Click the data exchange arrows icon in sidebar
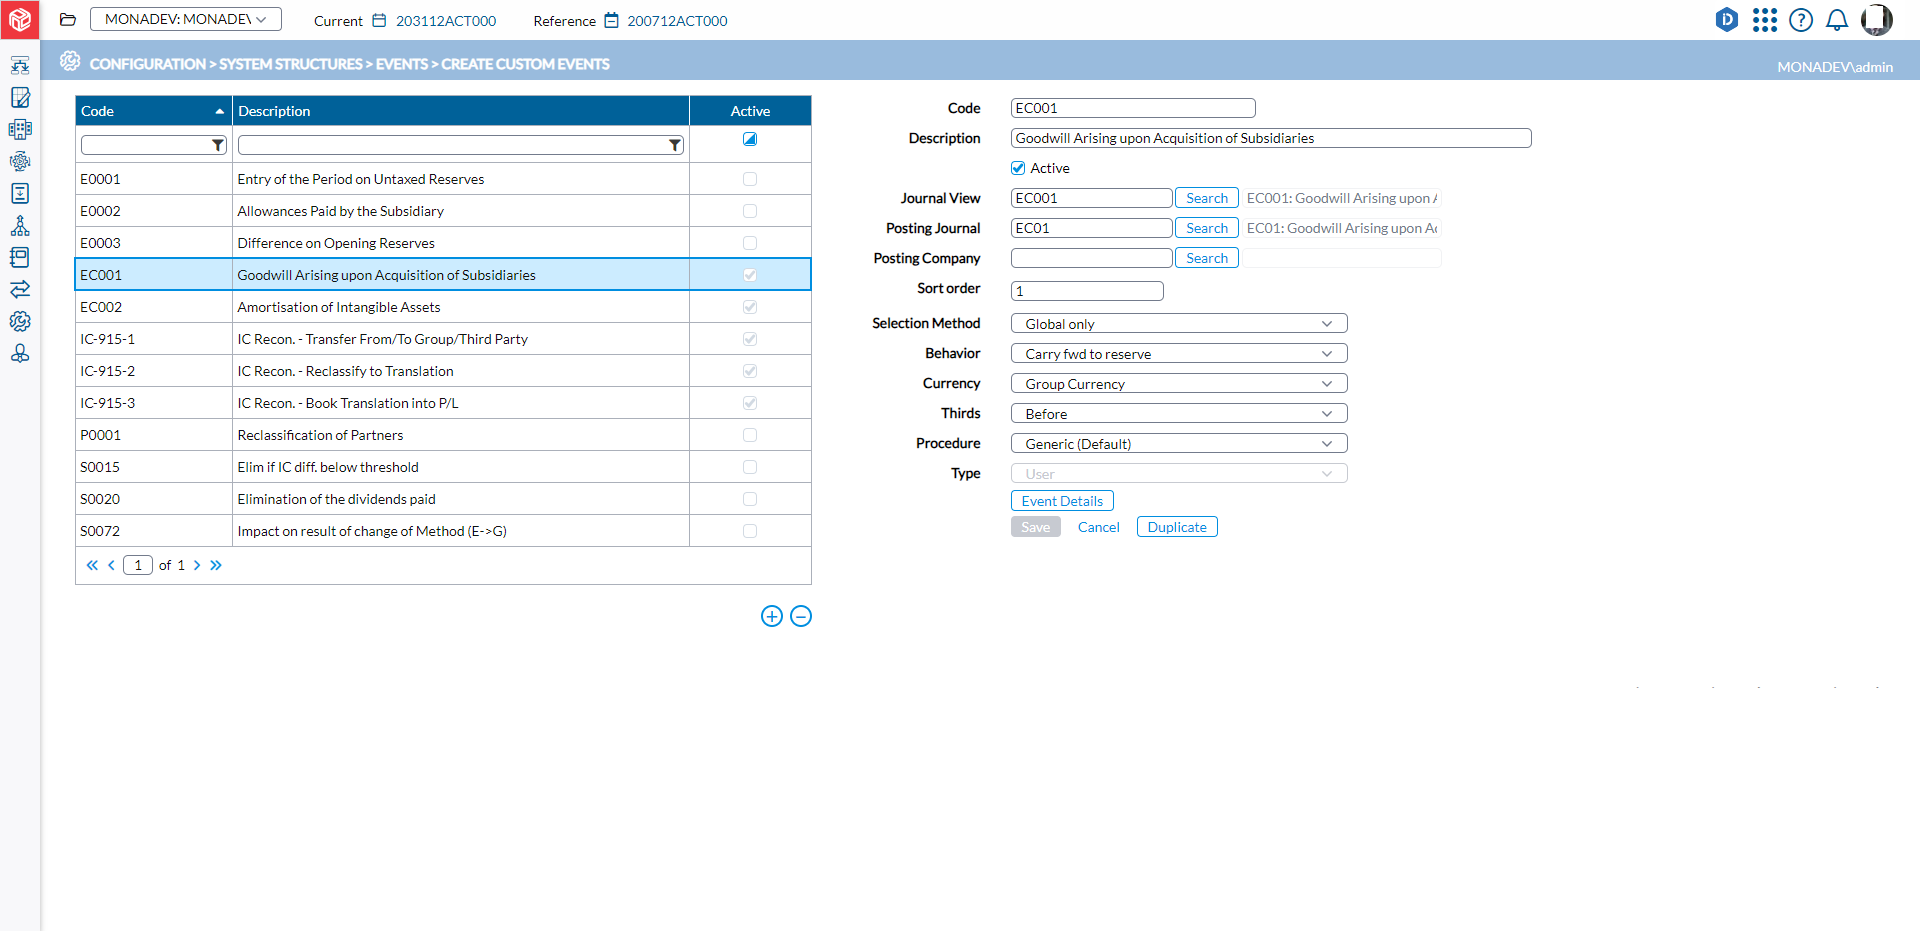1920x931 pixels. (x=20, y=289)
